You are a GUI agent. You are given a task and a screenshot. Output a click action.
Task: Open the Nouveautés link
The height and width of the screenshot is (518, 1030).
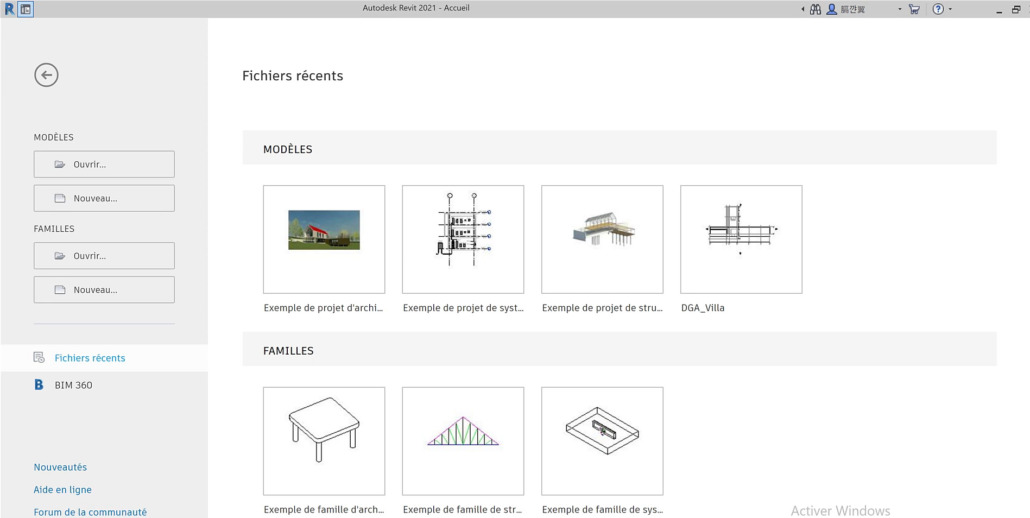point(60,467)
